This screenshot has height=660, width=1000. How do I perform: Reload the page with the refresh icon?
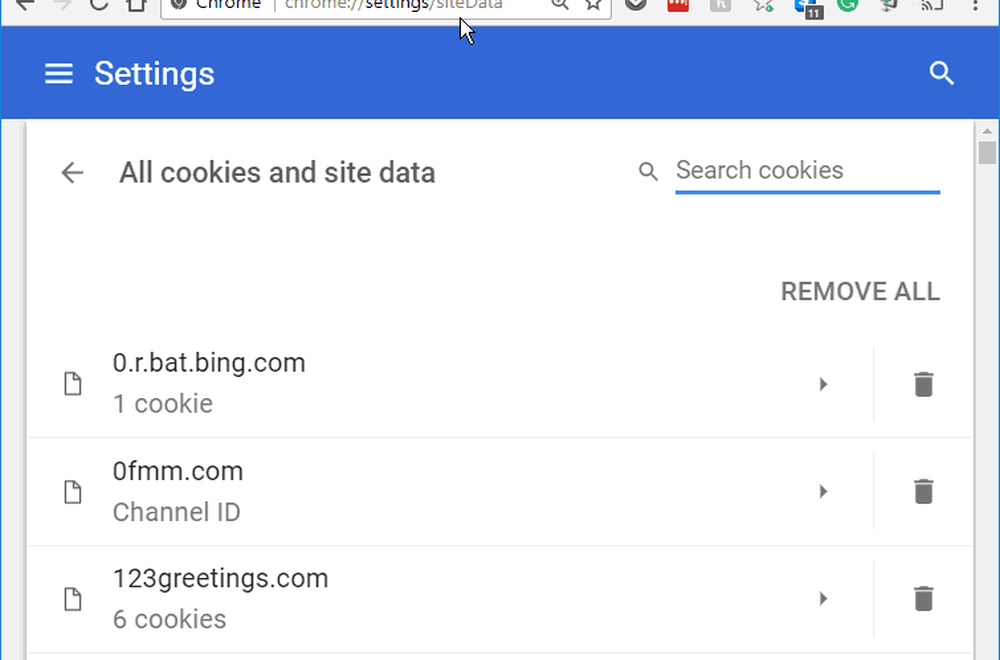coord(98,5)
